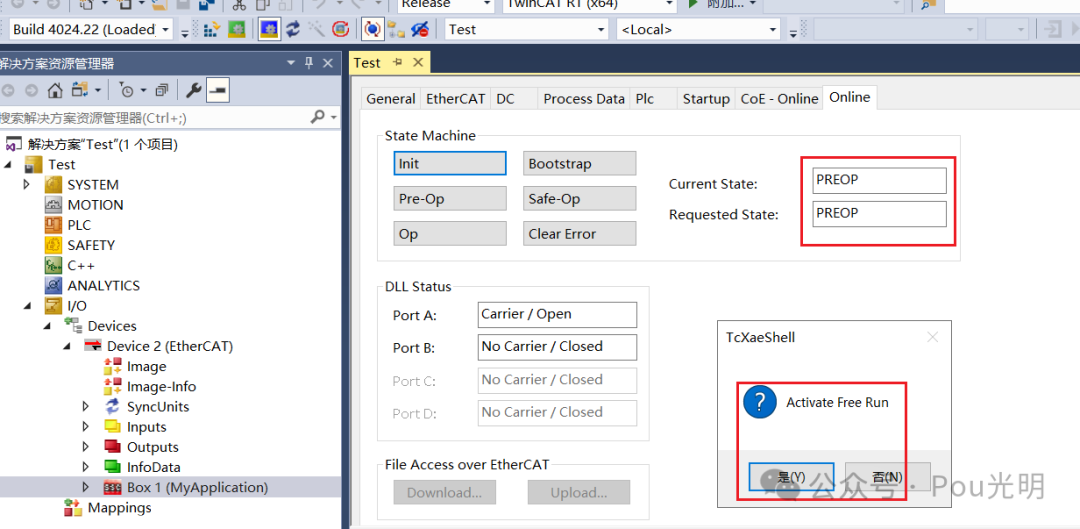Click the Home icon in Solution Explorer toolbar

coord(55,90)
